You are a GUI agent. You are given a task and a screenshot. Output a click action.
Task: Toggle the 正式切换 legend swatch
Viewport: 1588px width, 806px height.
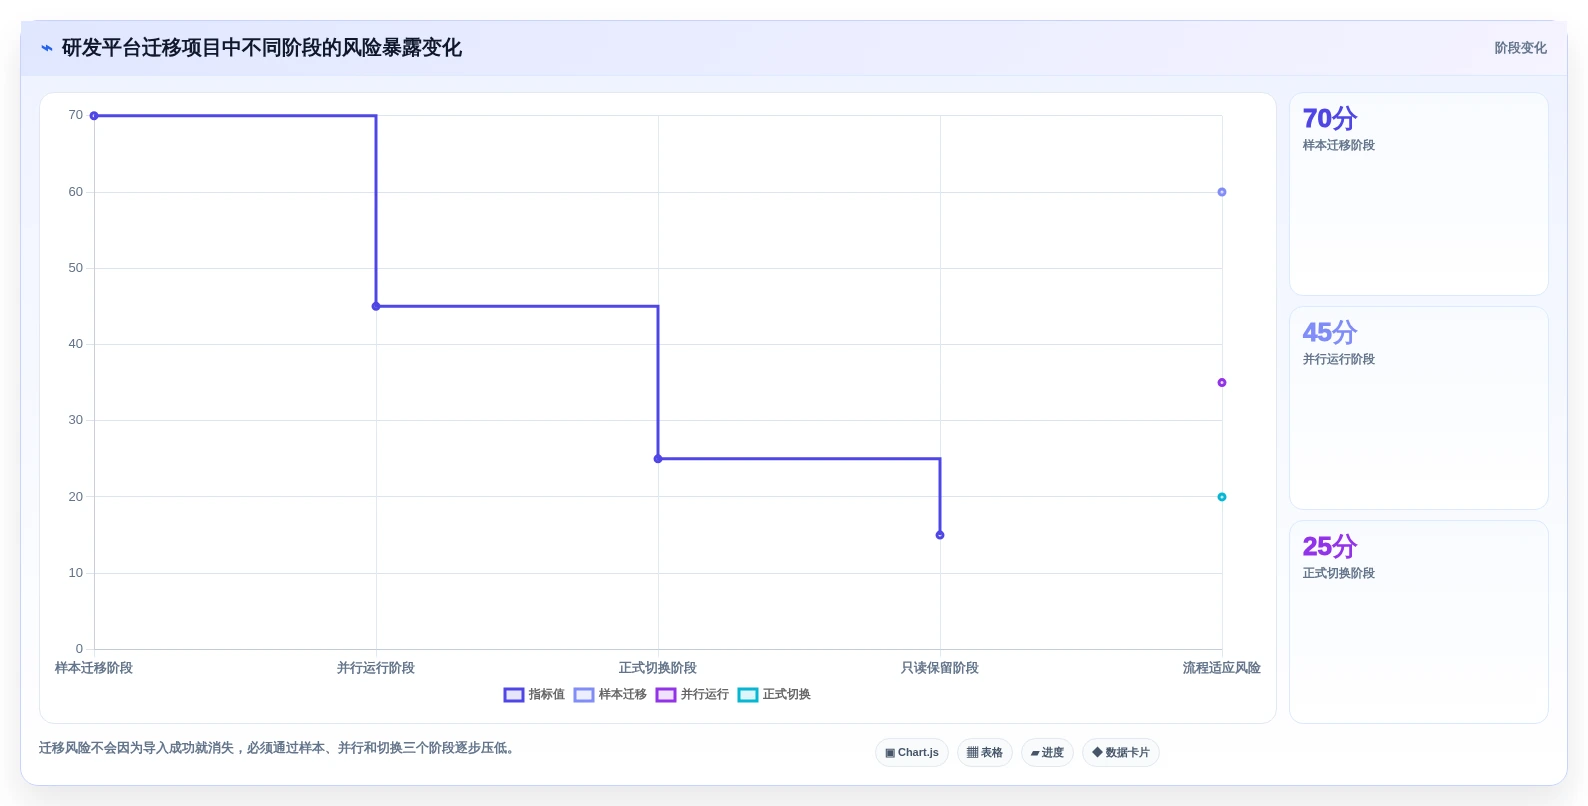click(748, 695)
